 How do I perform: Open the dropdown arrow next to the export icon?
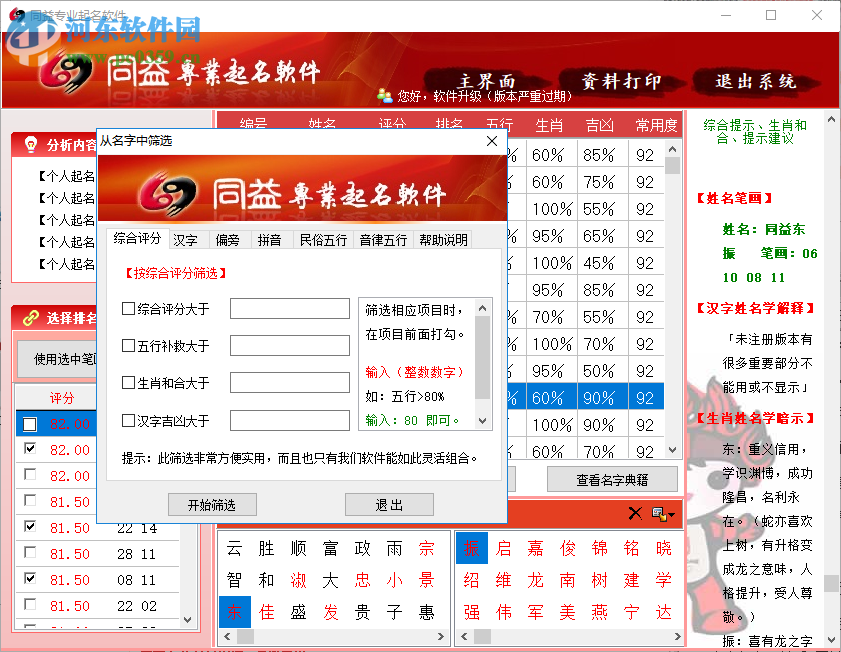click(671, 514)
